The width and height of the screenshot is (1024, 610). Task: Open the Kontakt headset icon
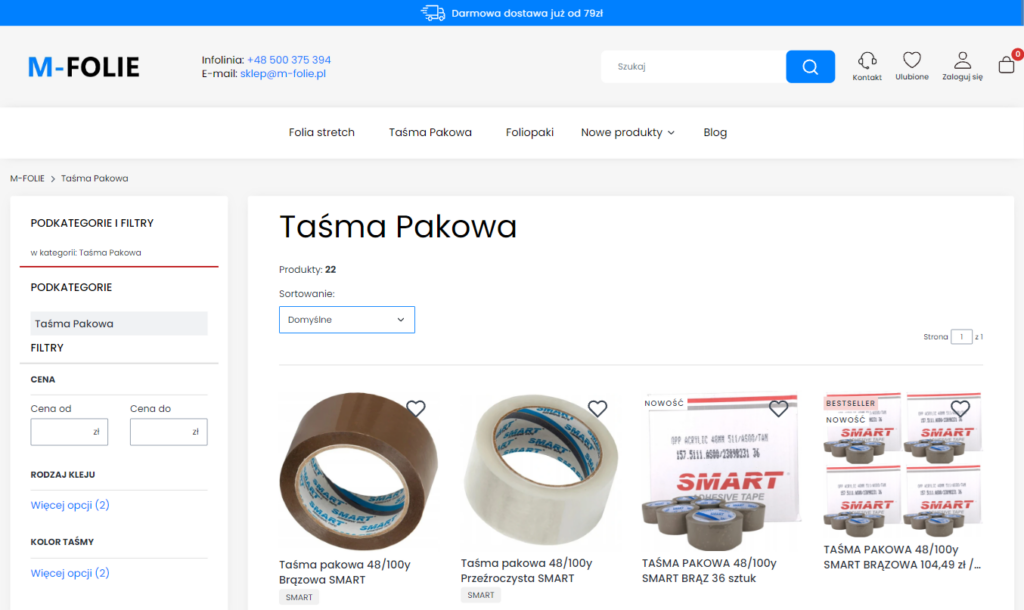coord(867,61)
